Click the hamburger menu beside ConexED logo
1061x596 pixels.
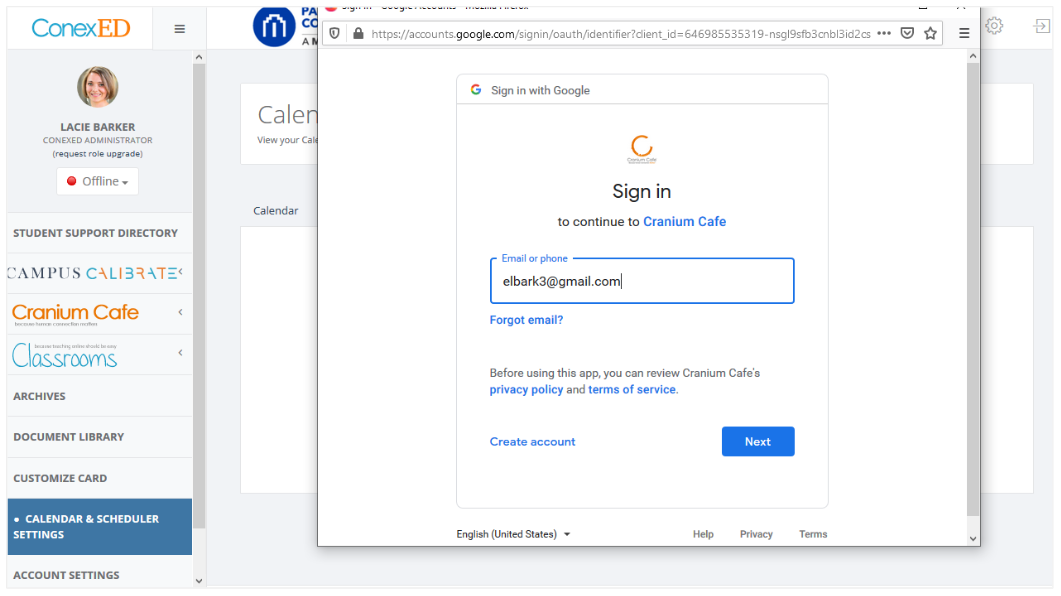coord(180,29)
